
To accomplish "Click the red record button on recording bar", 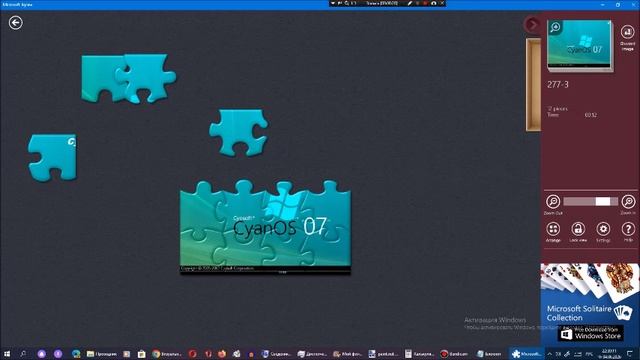I will [425, 3].
